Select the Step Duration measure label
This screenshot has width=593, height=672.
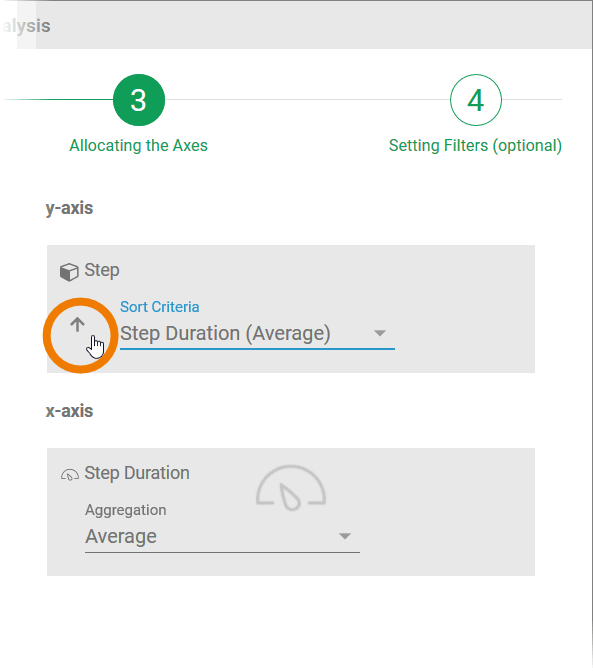[137, 473]
